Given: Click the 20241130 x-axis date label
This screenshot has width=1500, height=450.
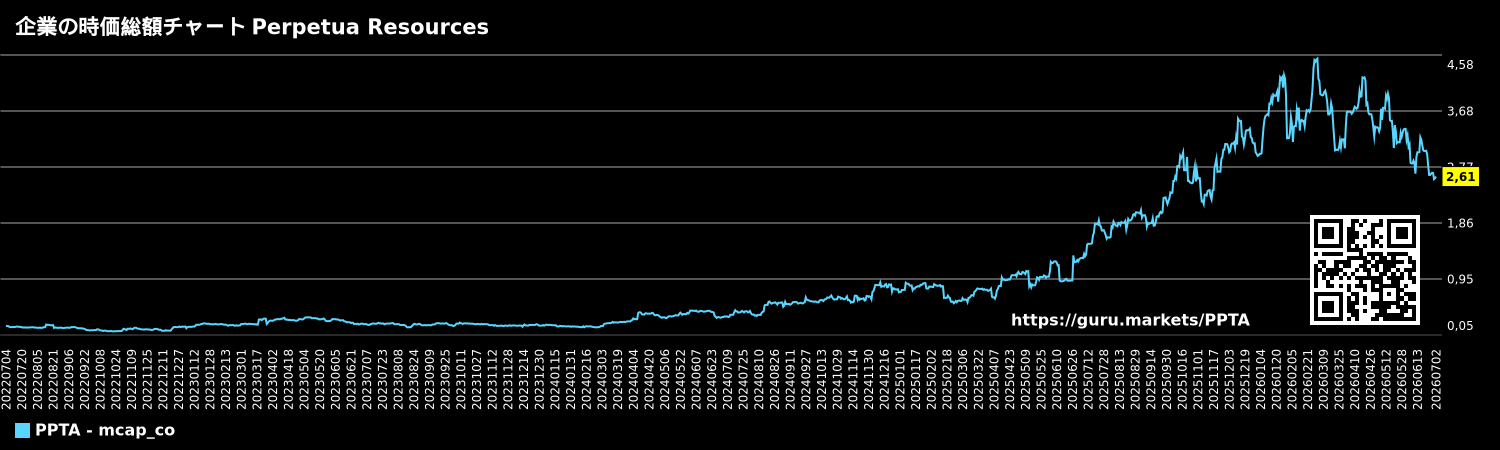Looking at the screenshot, I should tap(869, 378).
